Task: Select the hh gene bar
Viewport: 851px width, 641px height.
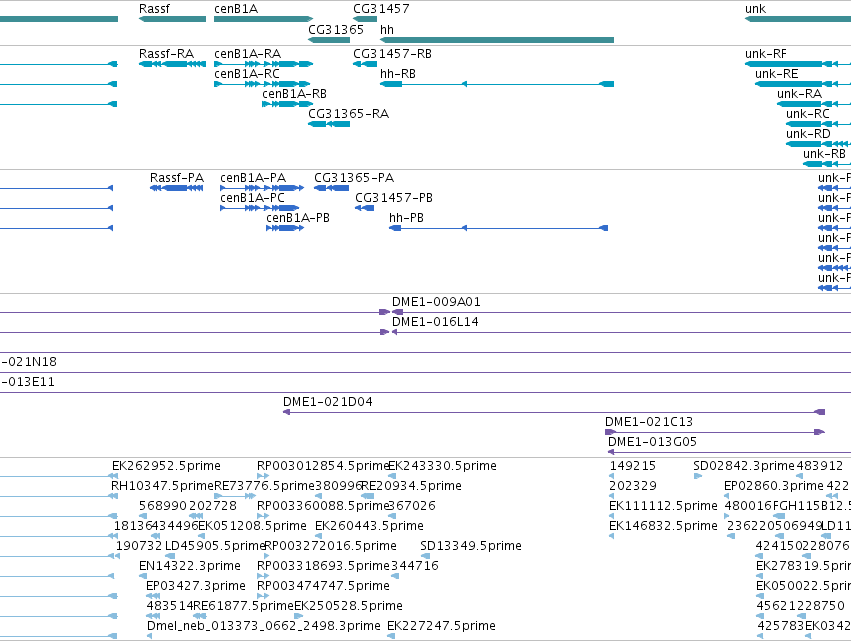Action: pos(497,40)
